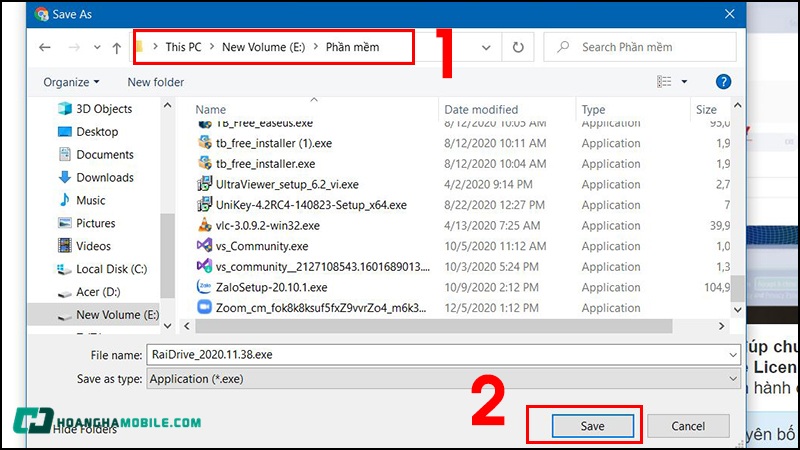
Task: Open the view options dropdown arrow
Action: point(685,81)
